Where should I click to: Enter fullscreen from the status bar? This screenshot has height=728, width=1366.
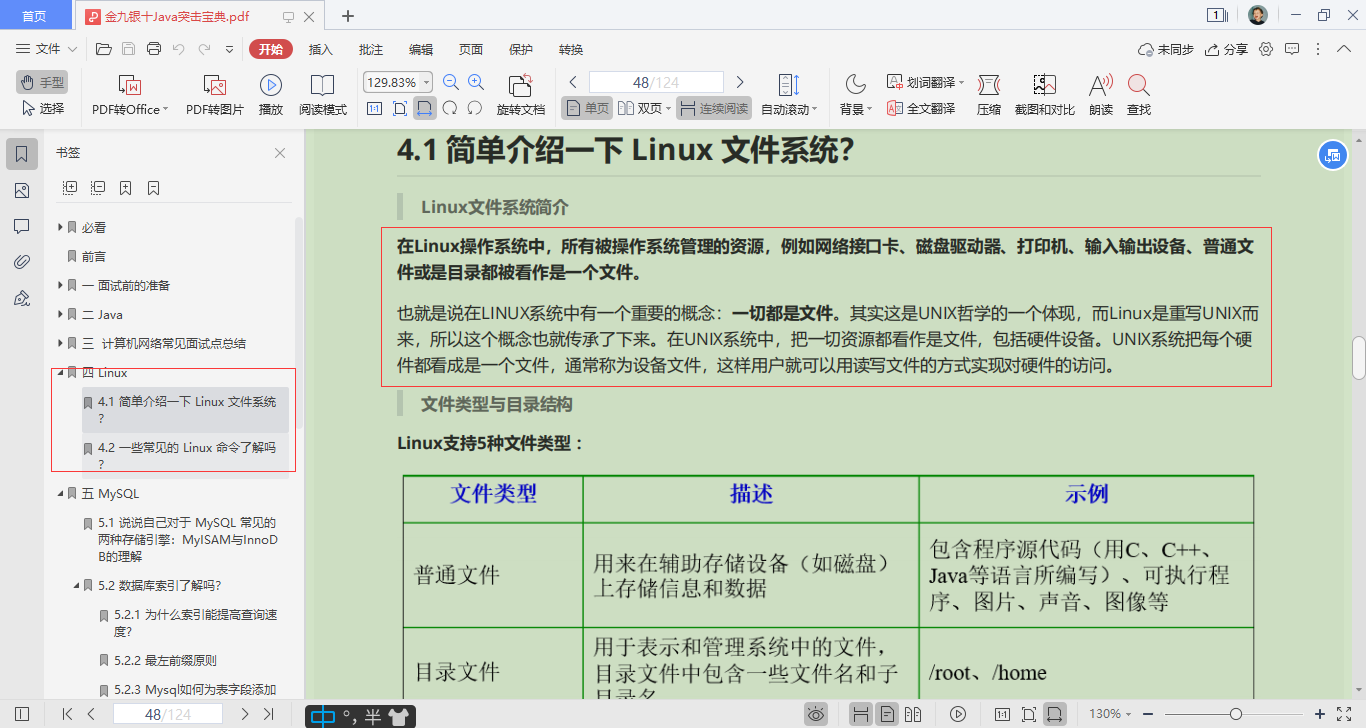click(1344, 714)
